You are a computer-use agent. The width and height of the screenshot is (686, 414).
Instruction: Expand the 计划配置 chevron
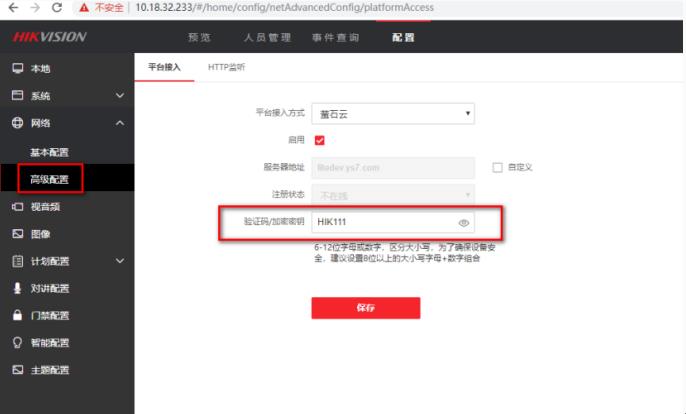tap(120, 261)
